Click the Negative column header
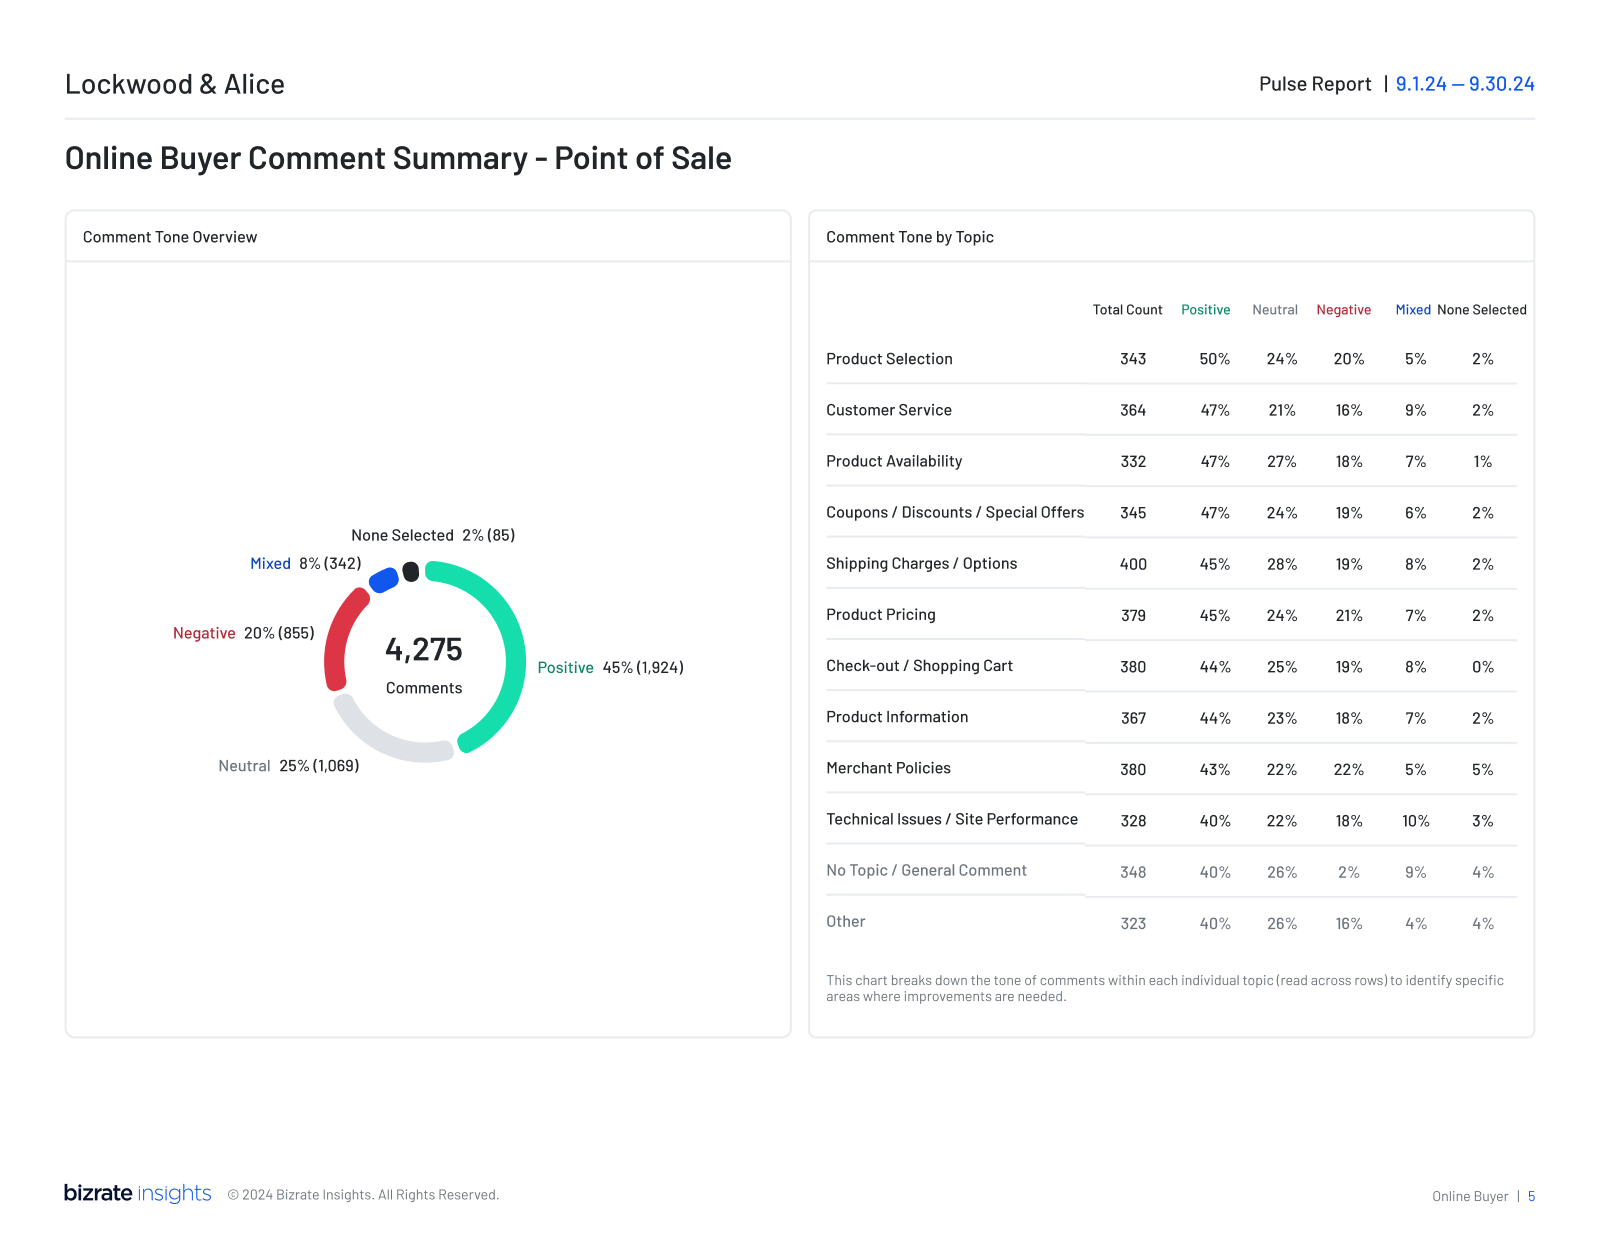 [1343, 310]
